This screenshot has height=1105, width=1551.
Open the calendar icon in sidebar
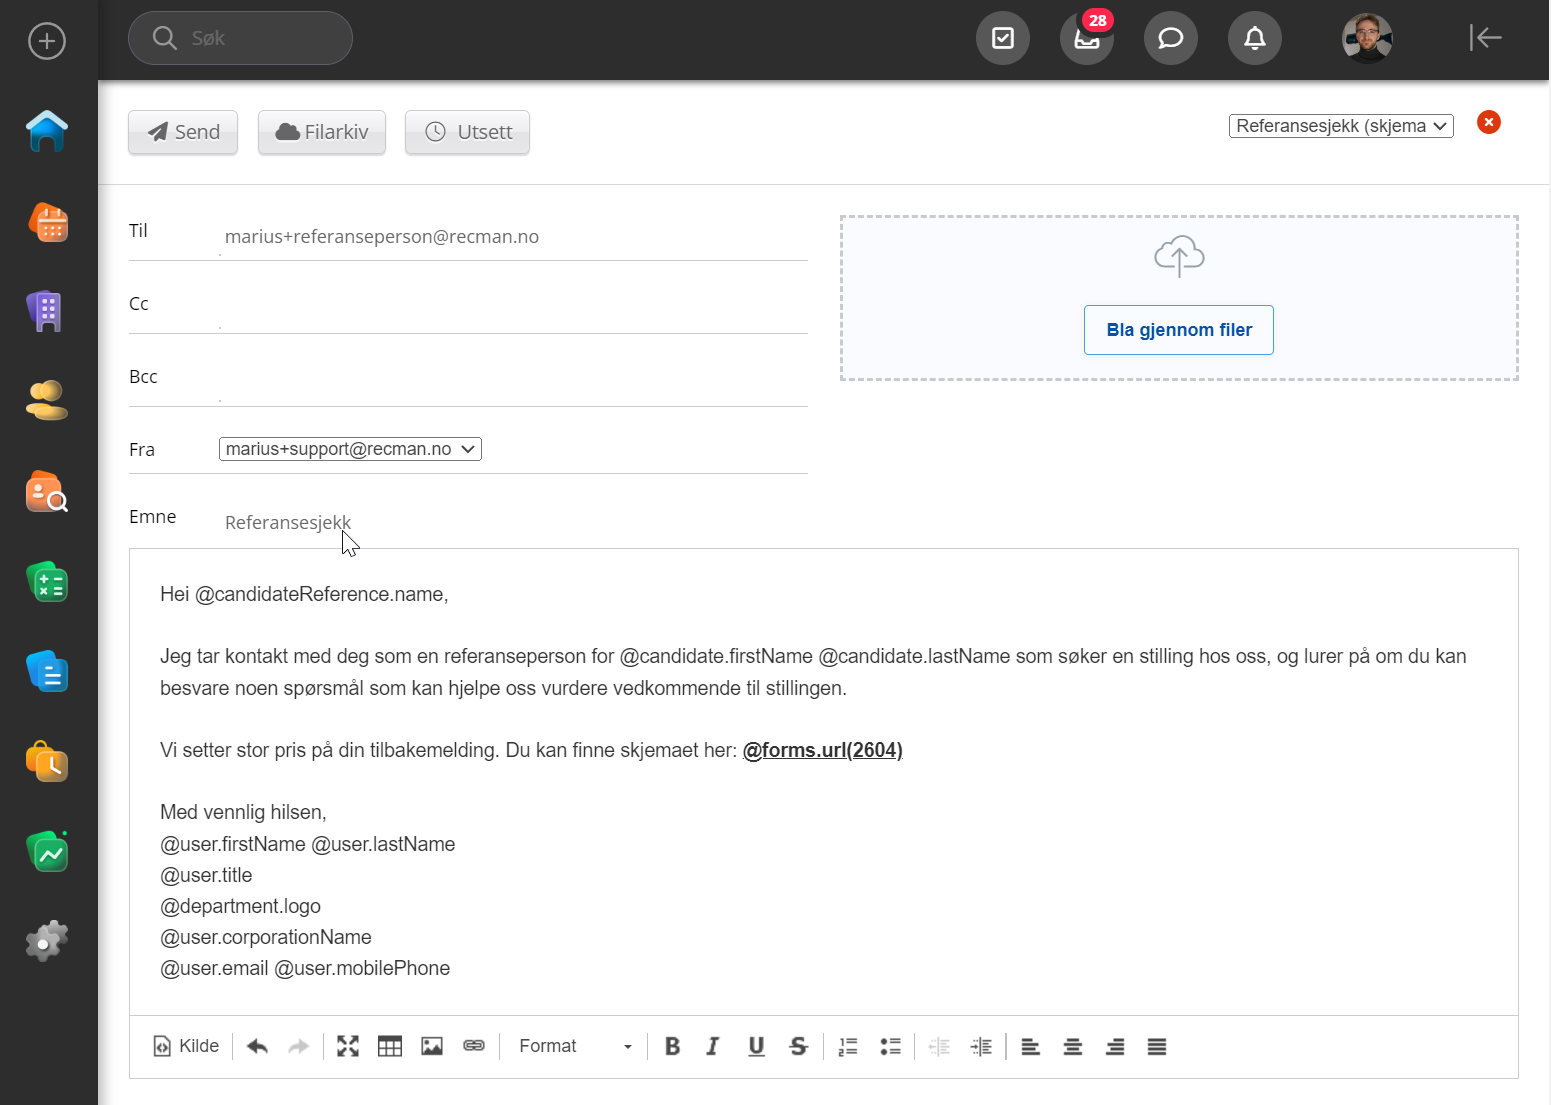(x=47, y=222)
